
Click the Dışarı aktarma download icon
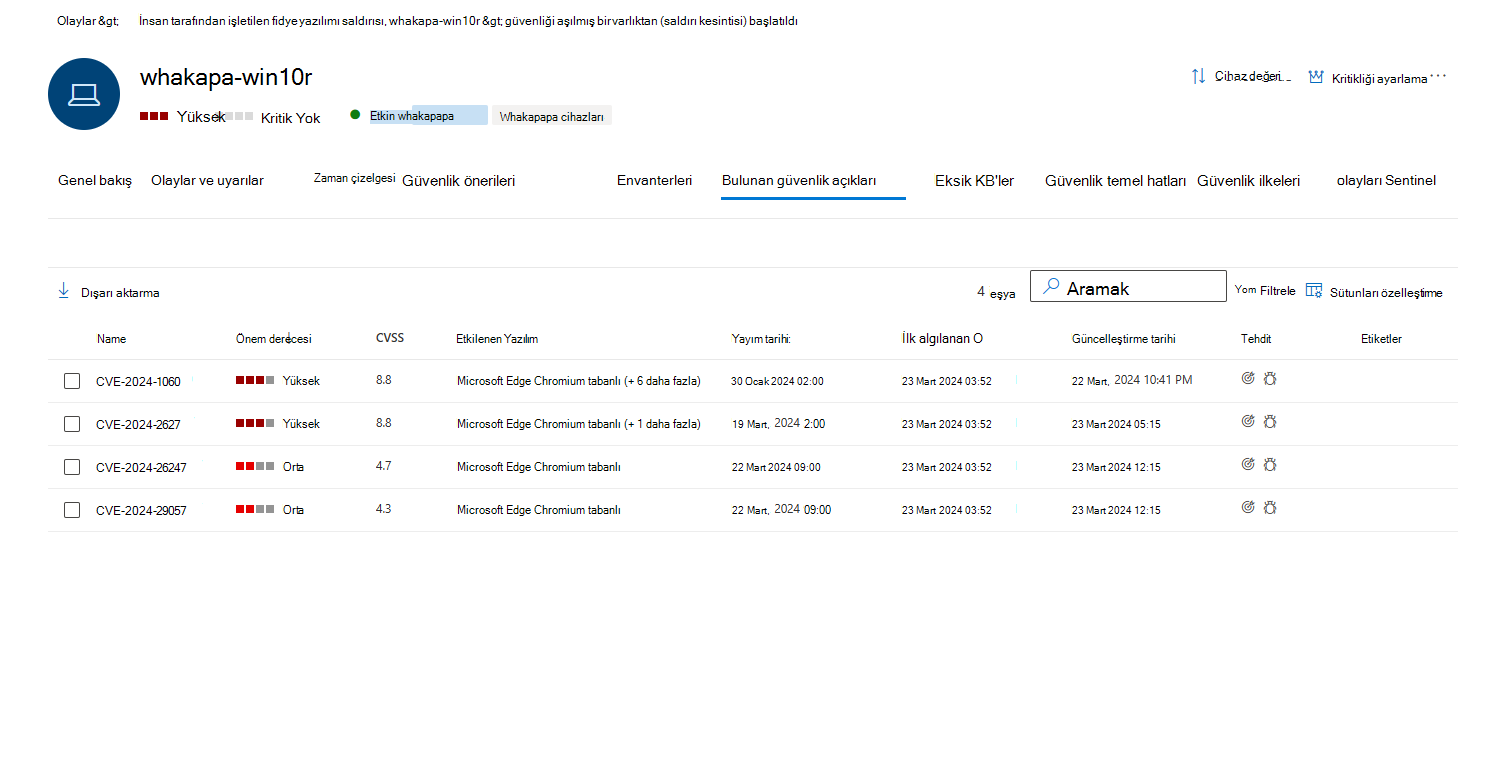(x=64, y=291)
